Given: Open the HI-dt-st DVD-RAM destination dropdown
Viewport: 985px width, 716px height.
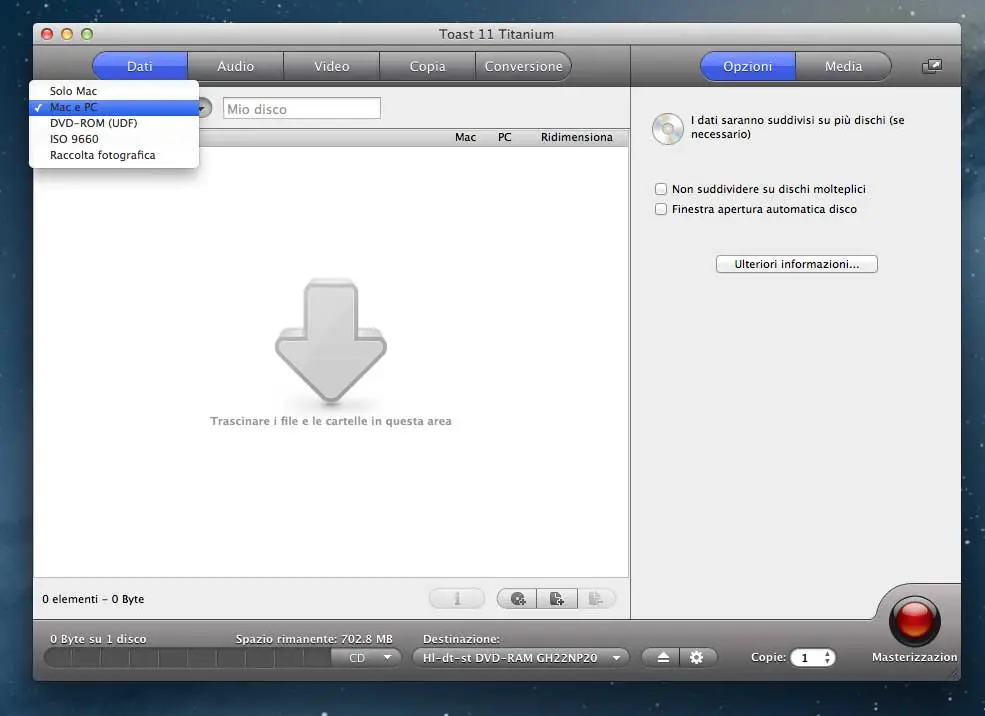Looking at the screenshot, I should coord(519,657).
